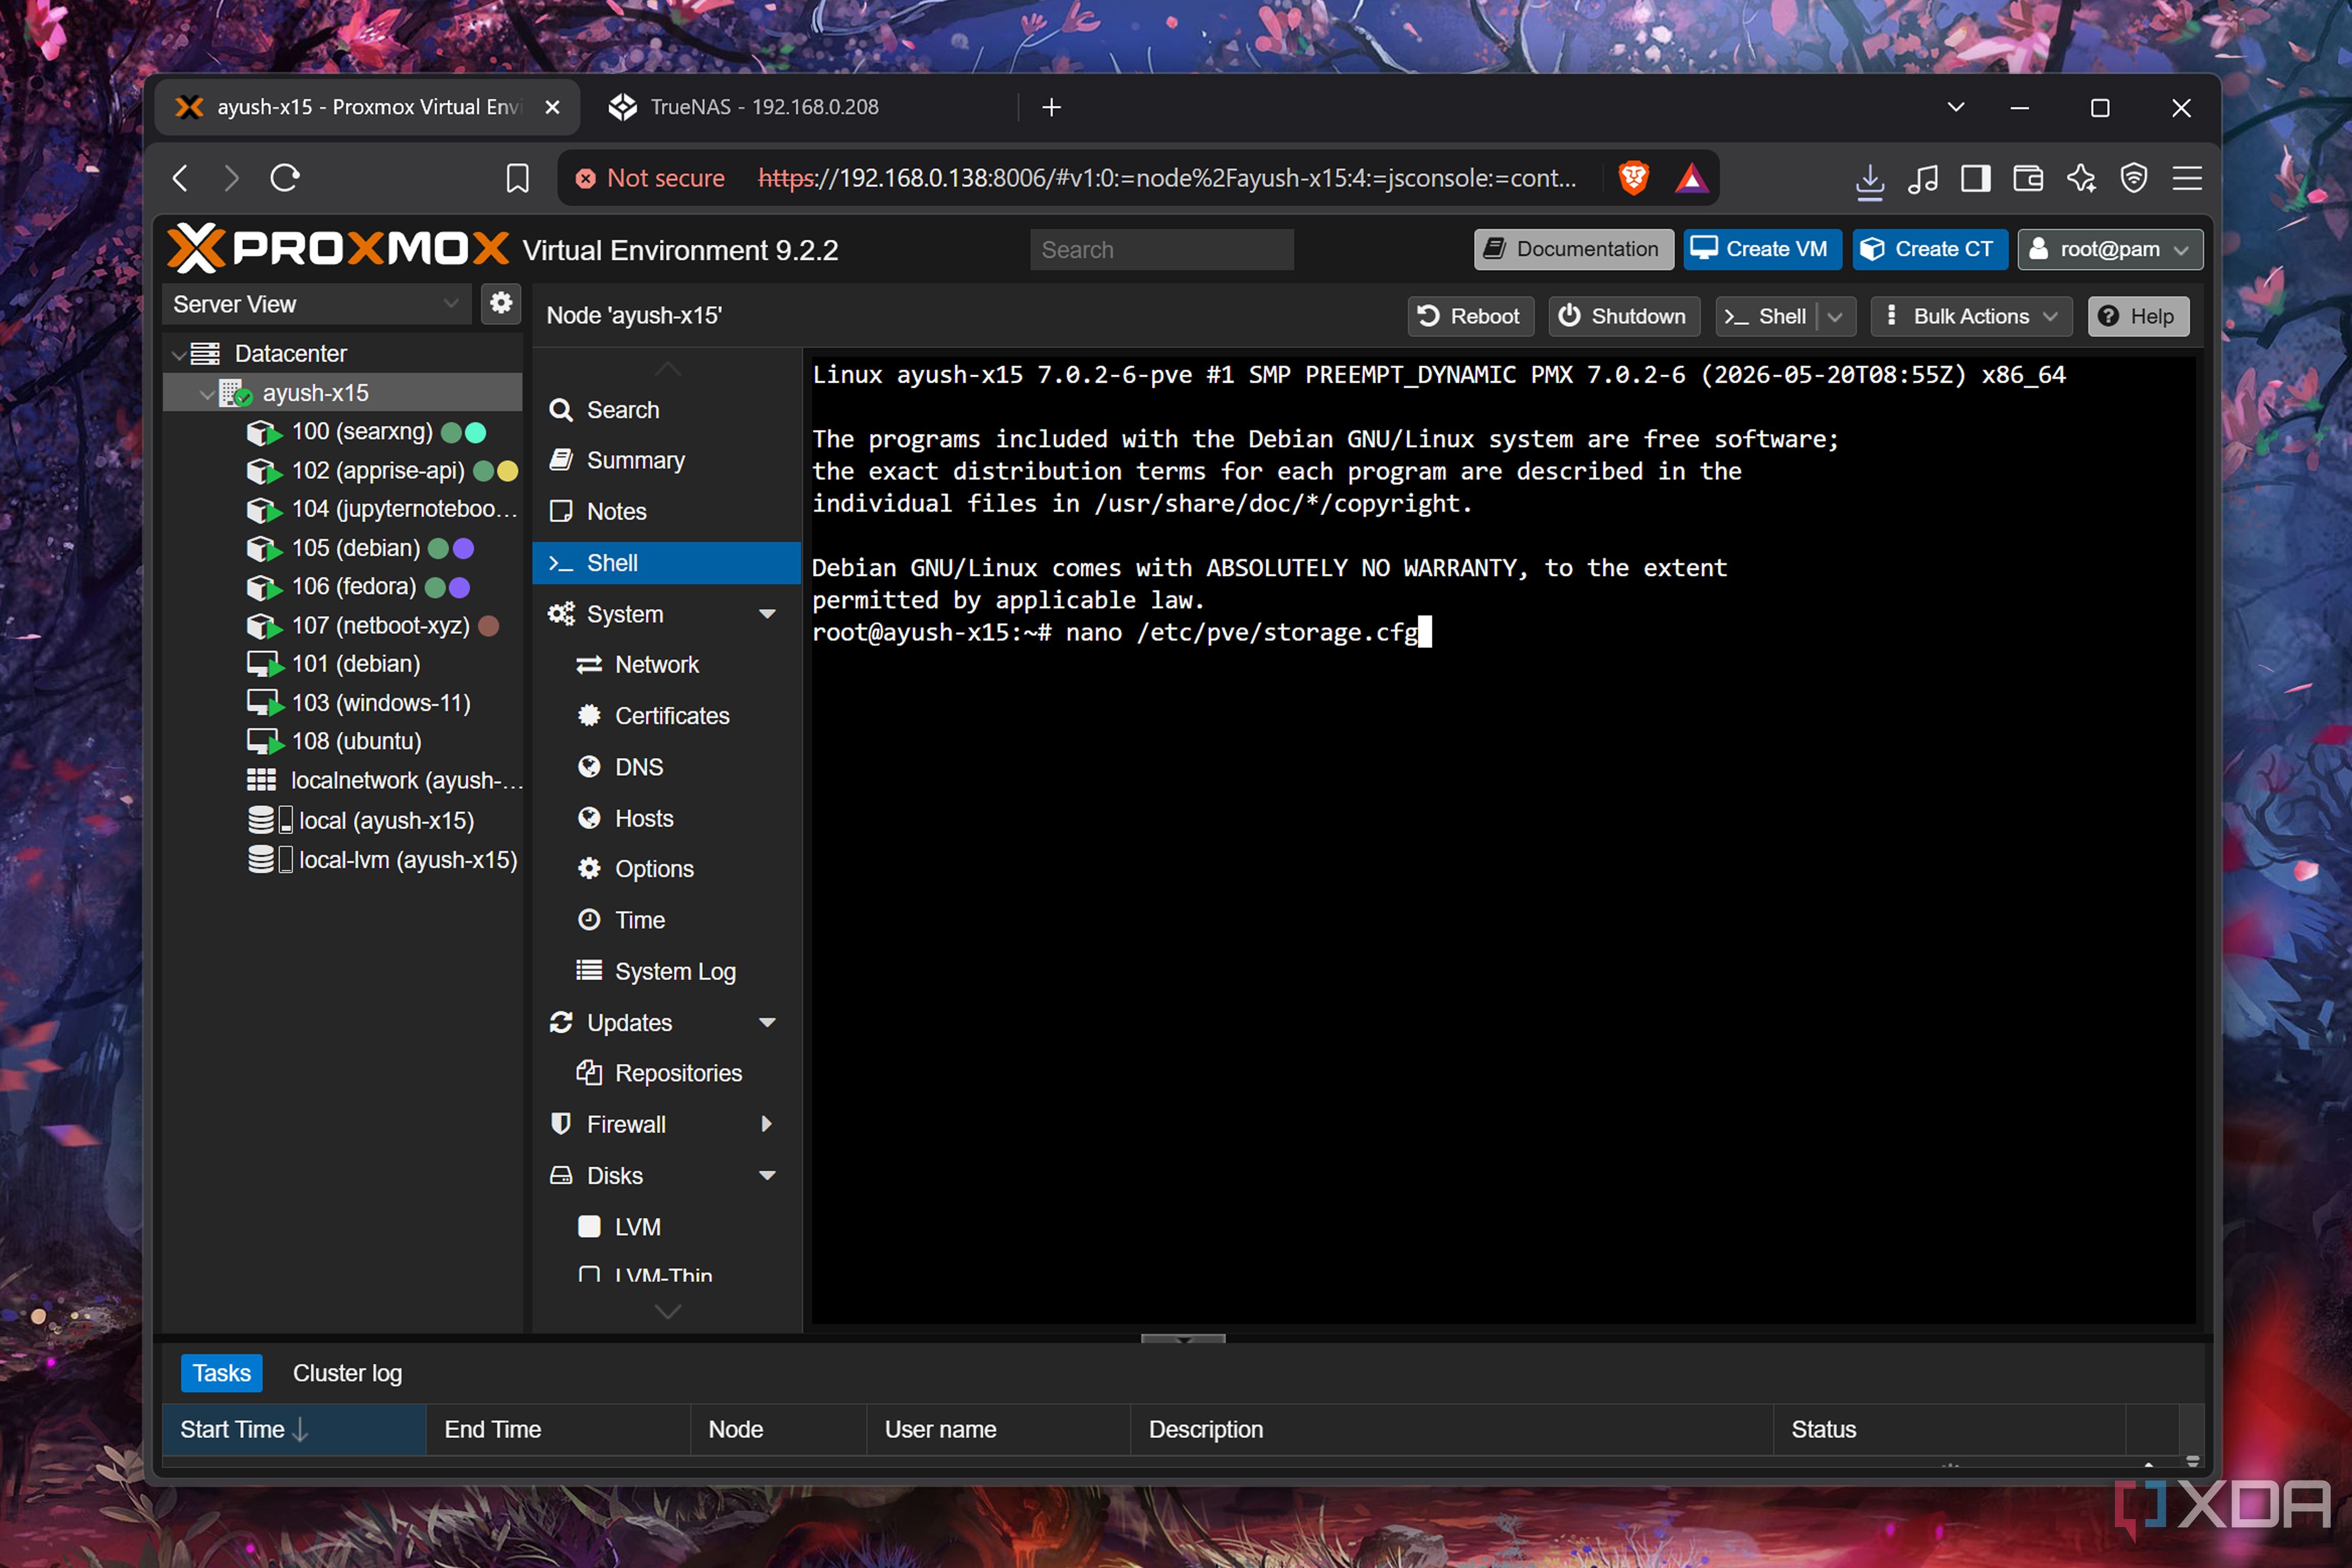
Task: Reload the Proxmox page
Action: pos(285,178)
